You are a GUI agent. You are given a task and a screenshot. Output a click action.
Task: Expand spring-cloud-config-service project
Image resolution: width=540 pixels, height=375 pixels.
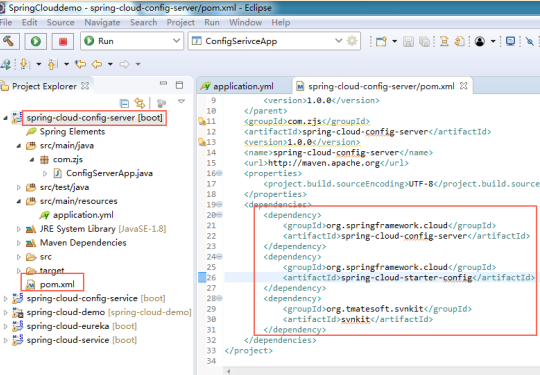click(6, 299)
